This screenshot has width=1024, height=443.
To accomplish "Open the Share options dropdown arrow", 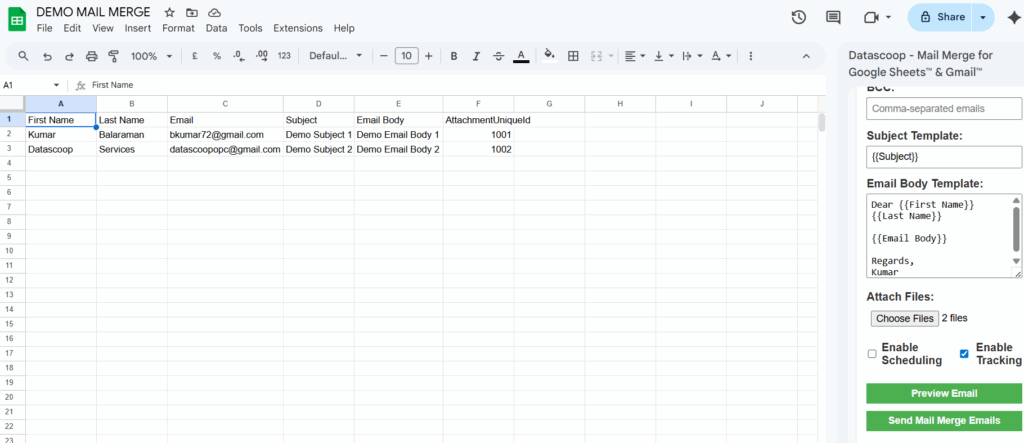I will point(983,17).
